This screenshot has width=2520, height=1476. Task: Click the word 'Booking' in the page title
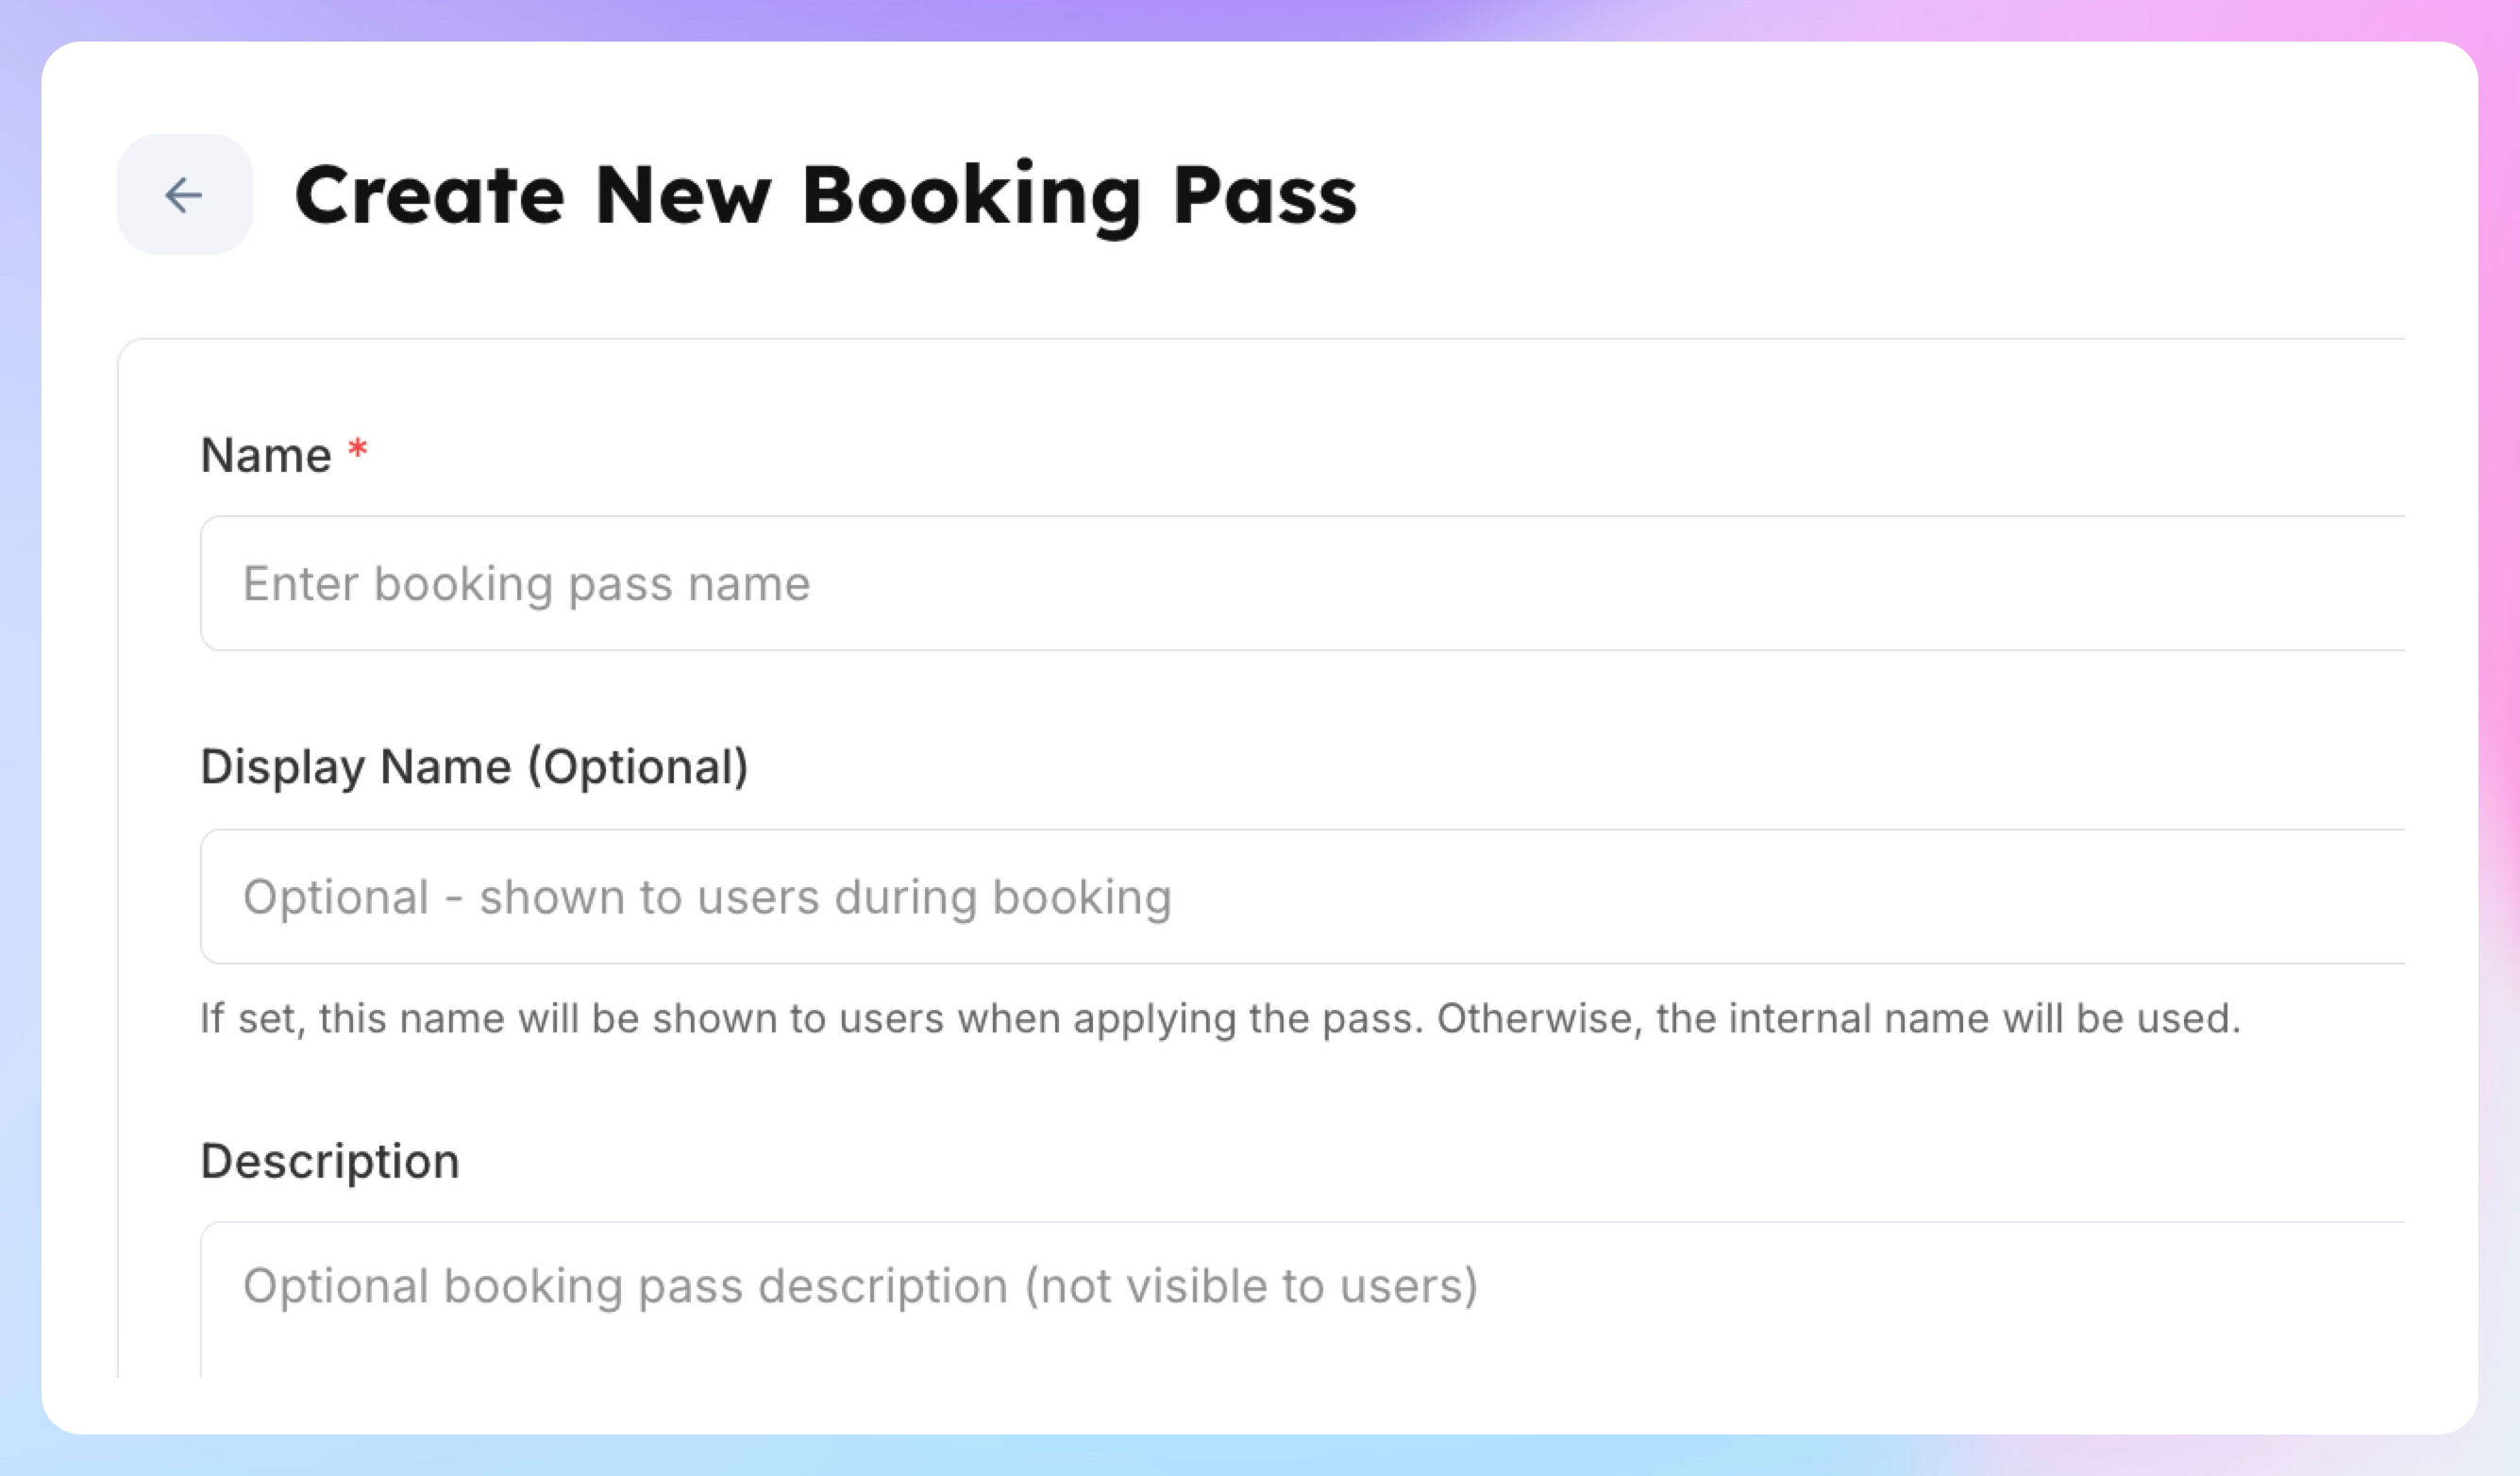click(x=970, y=195)
